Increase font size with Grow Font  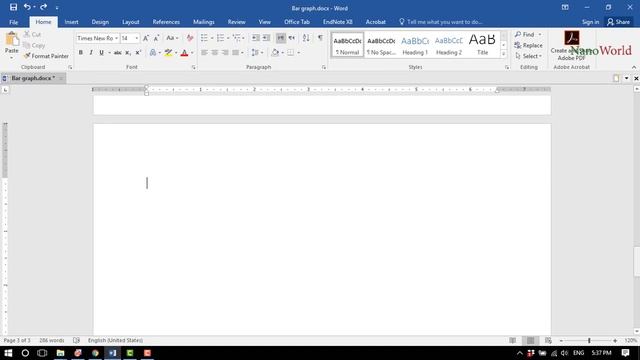point(146,38)
